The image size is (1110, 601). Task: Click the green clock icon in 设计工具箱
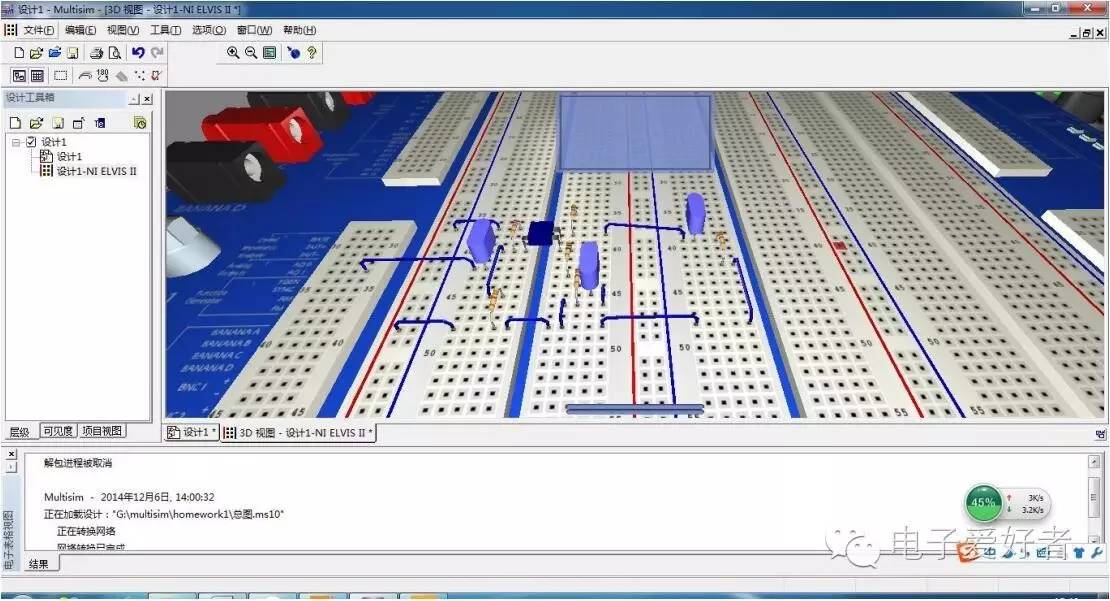click(140, 122)
